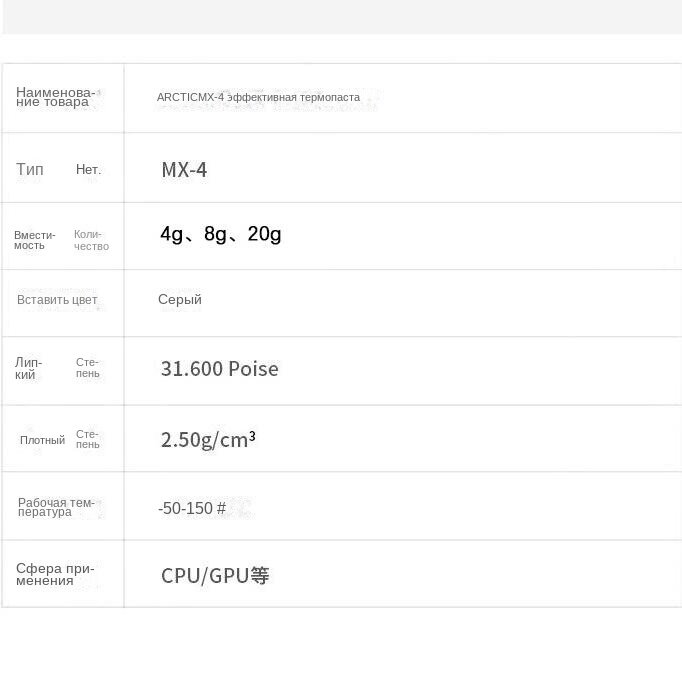
Task: Click the gray banner at top
Action: click(341, 16)
